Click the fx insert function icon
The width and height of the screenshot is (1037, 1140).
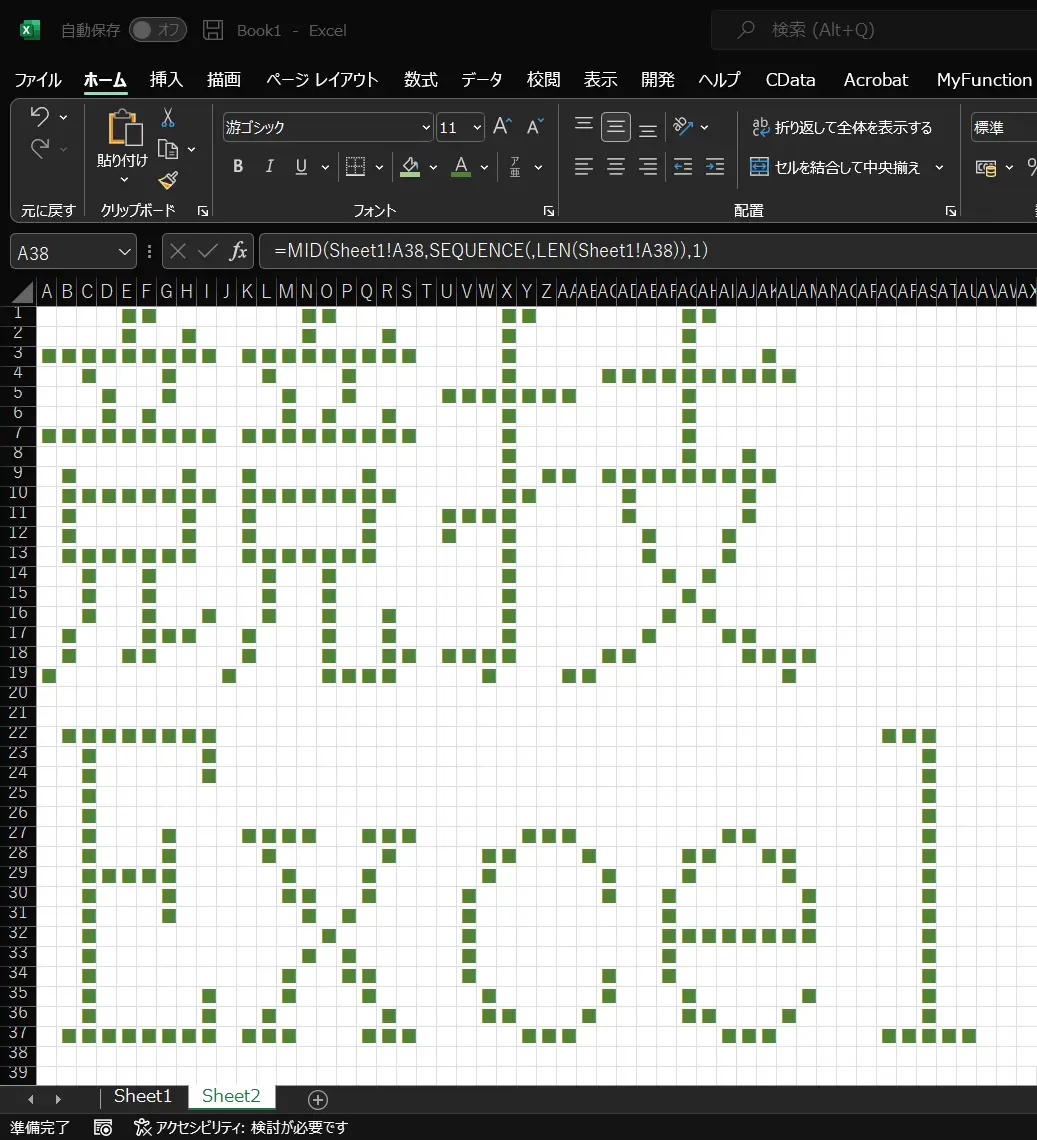tap(238, 252)
